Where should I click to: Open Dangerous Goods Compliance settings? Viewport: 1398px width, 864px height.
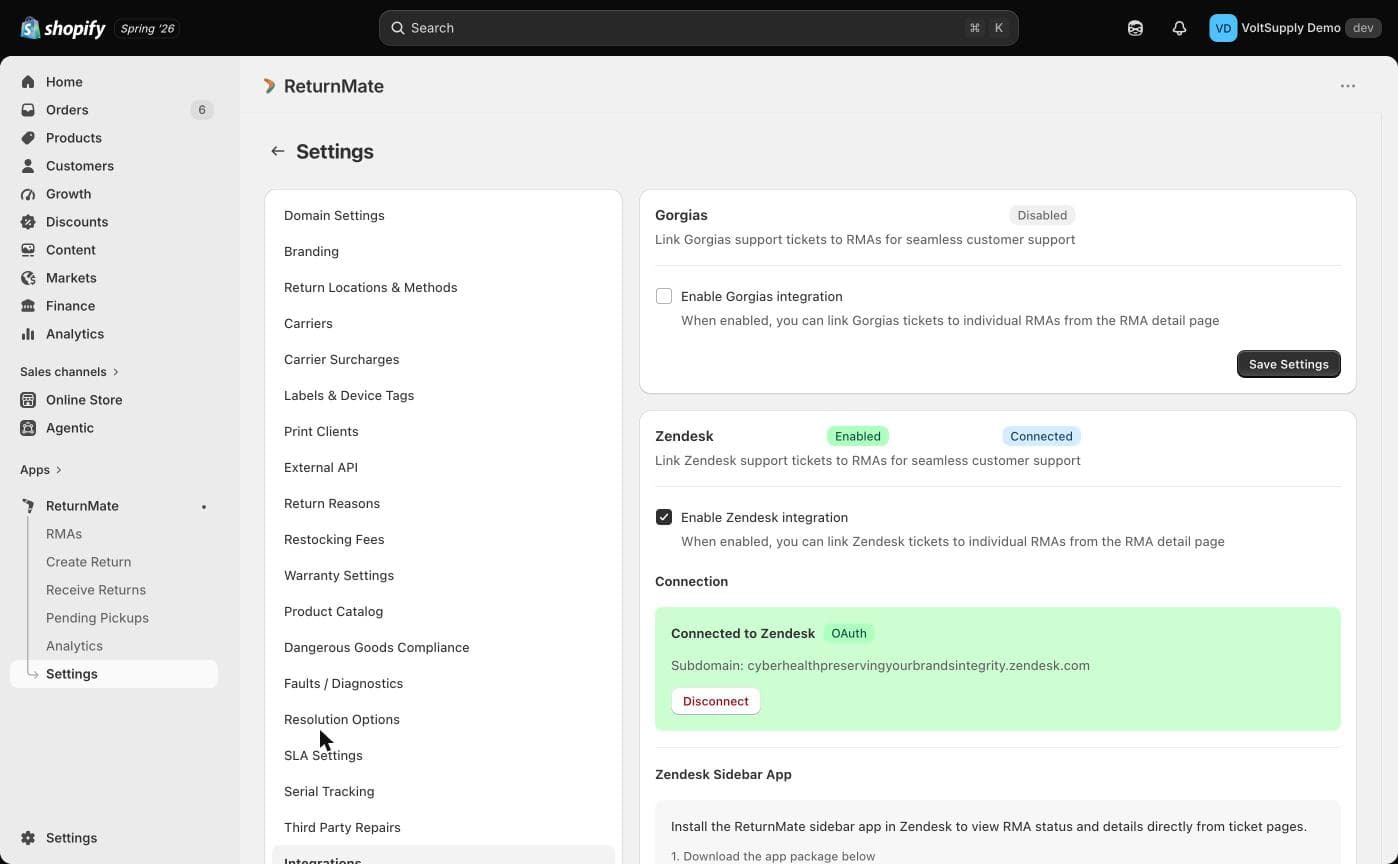[376, 647]
